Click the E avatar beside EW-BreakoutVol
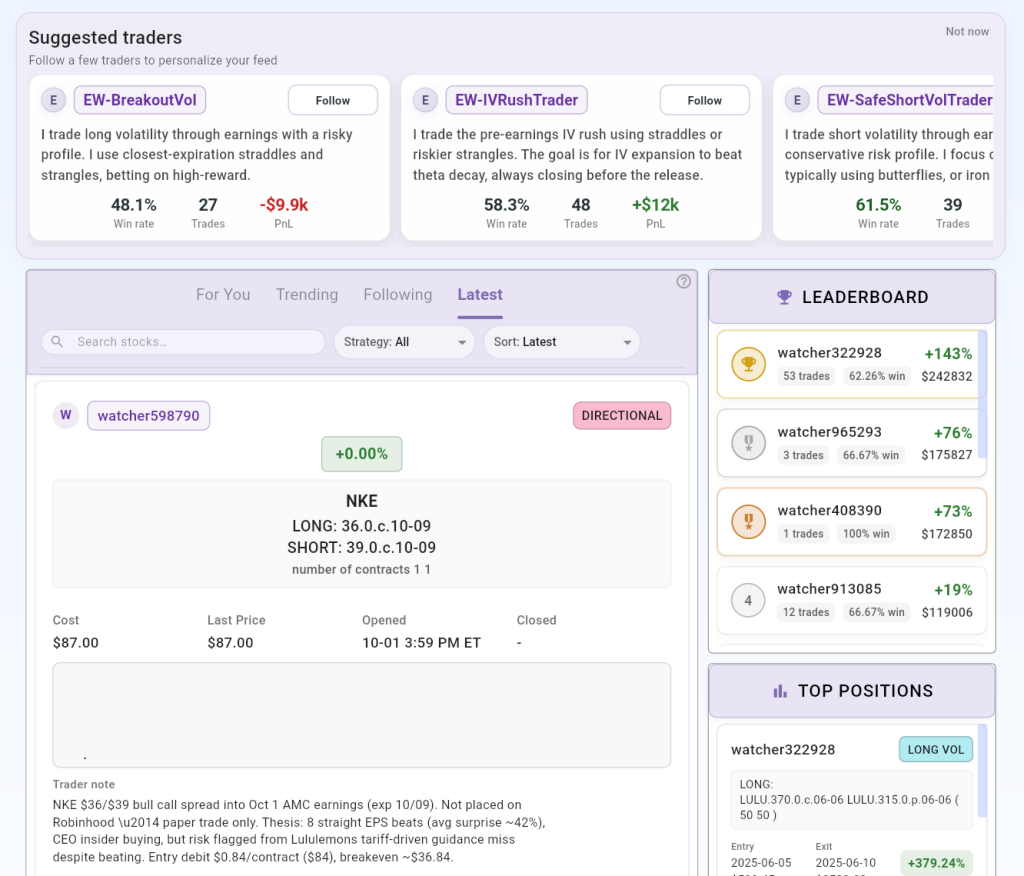The width and height of the screenshot is (1024, 876). tap(54, 100)
